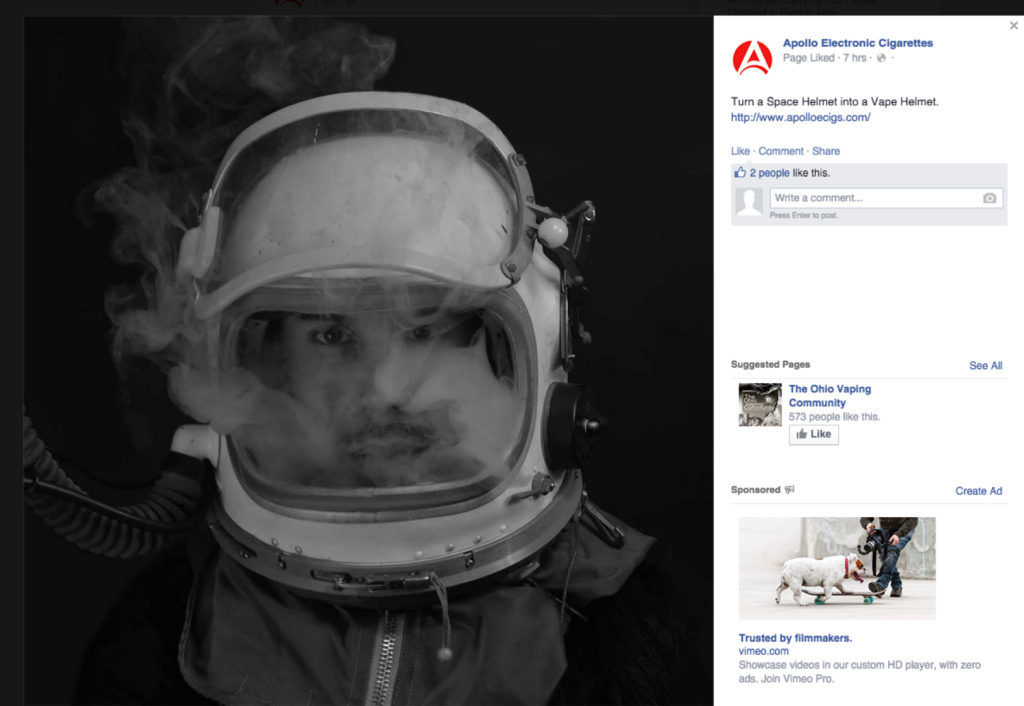Click the globe privacy icon beside 7 hrs

[x=881, y=58]
